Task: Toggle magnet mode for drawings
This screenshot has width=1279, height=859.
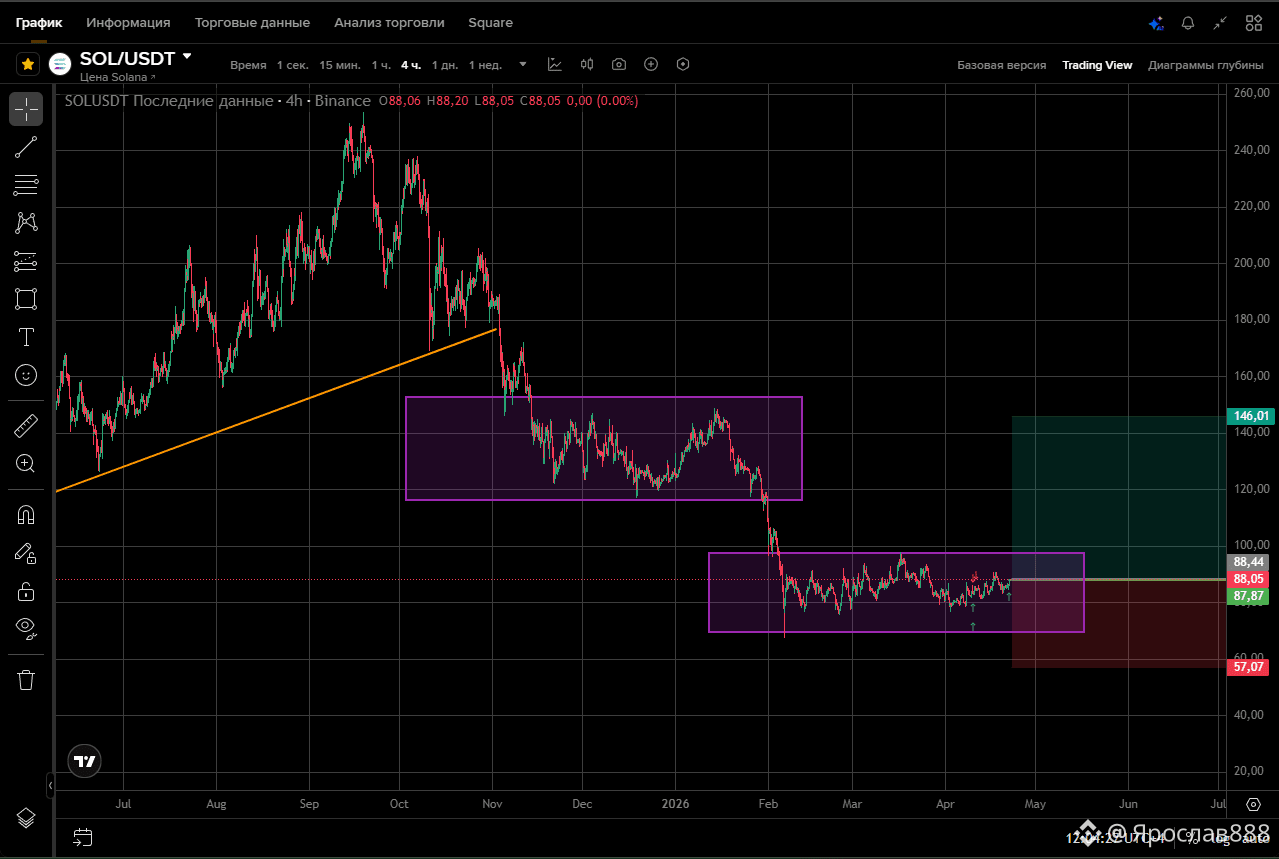Action: 26,515
